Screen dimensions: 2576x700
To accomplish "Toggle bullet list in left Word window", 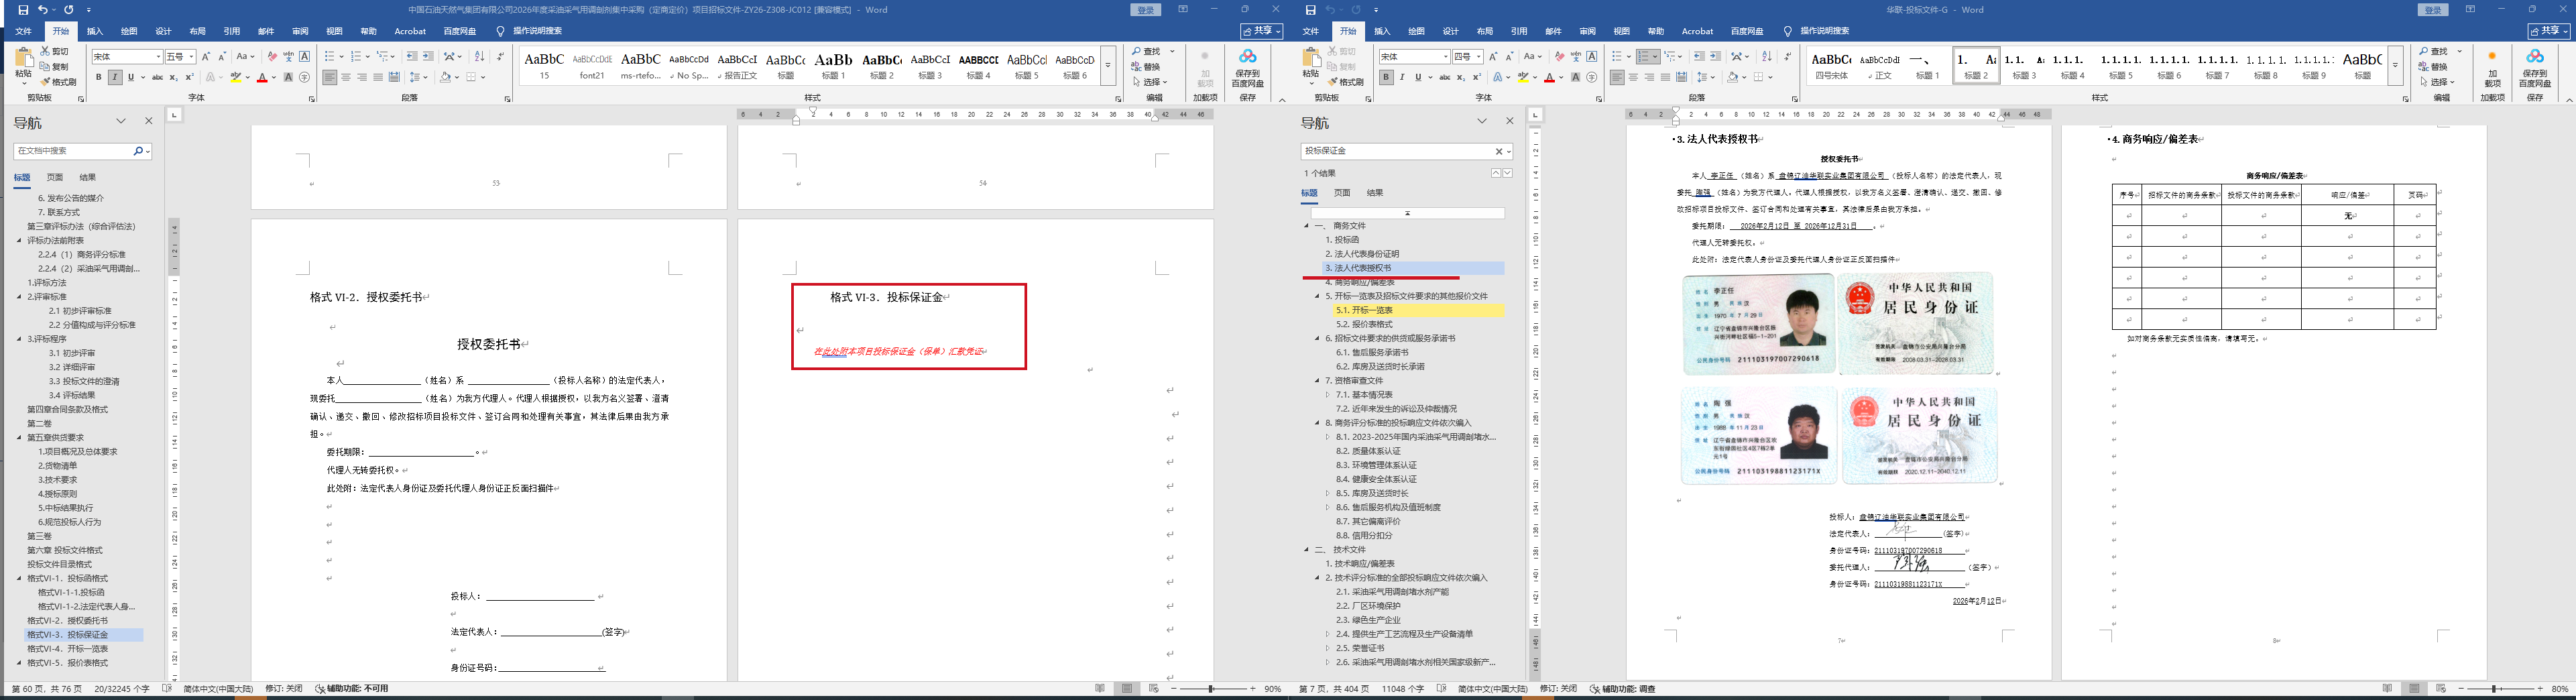I will click(330, 57).
